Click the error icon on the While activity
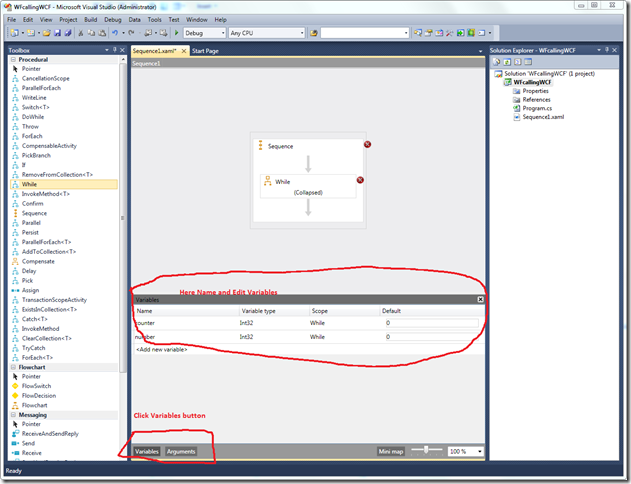 [x=360, y=180]
